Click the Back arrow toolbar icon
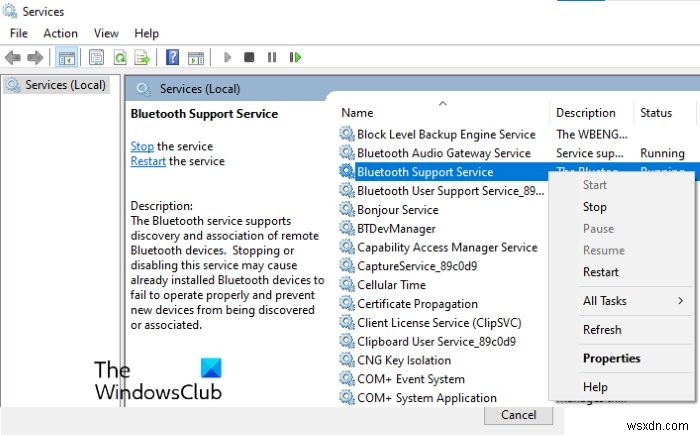Screen dimensions: 700x436 point(12,58)
